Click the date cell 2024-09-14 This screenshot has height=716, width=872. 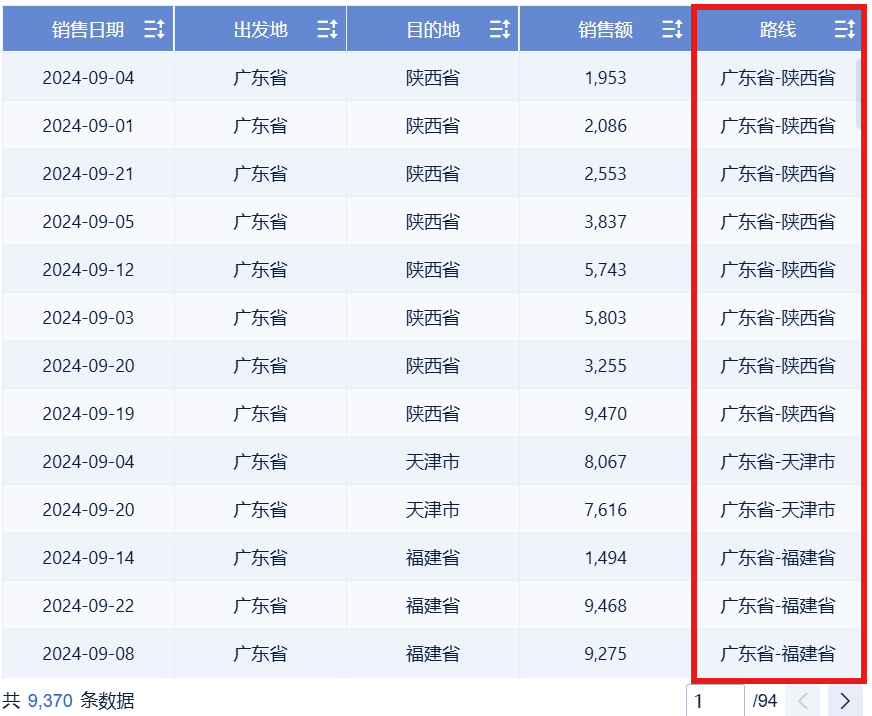pos(88,557)
